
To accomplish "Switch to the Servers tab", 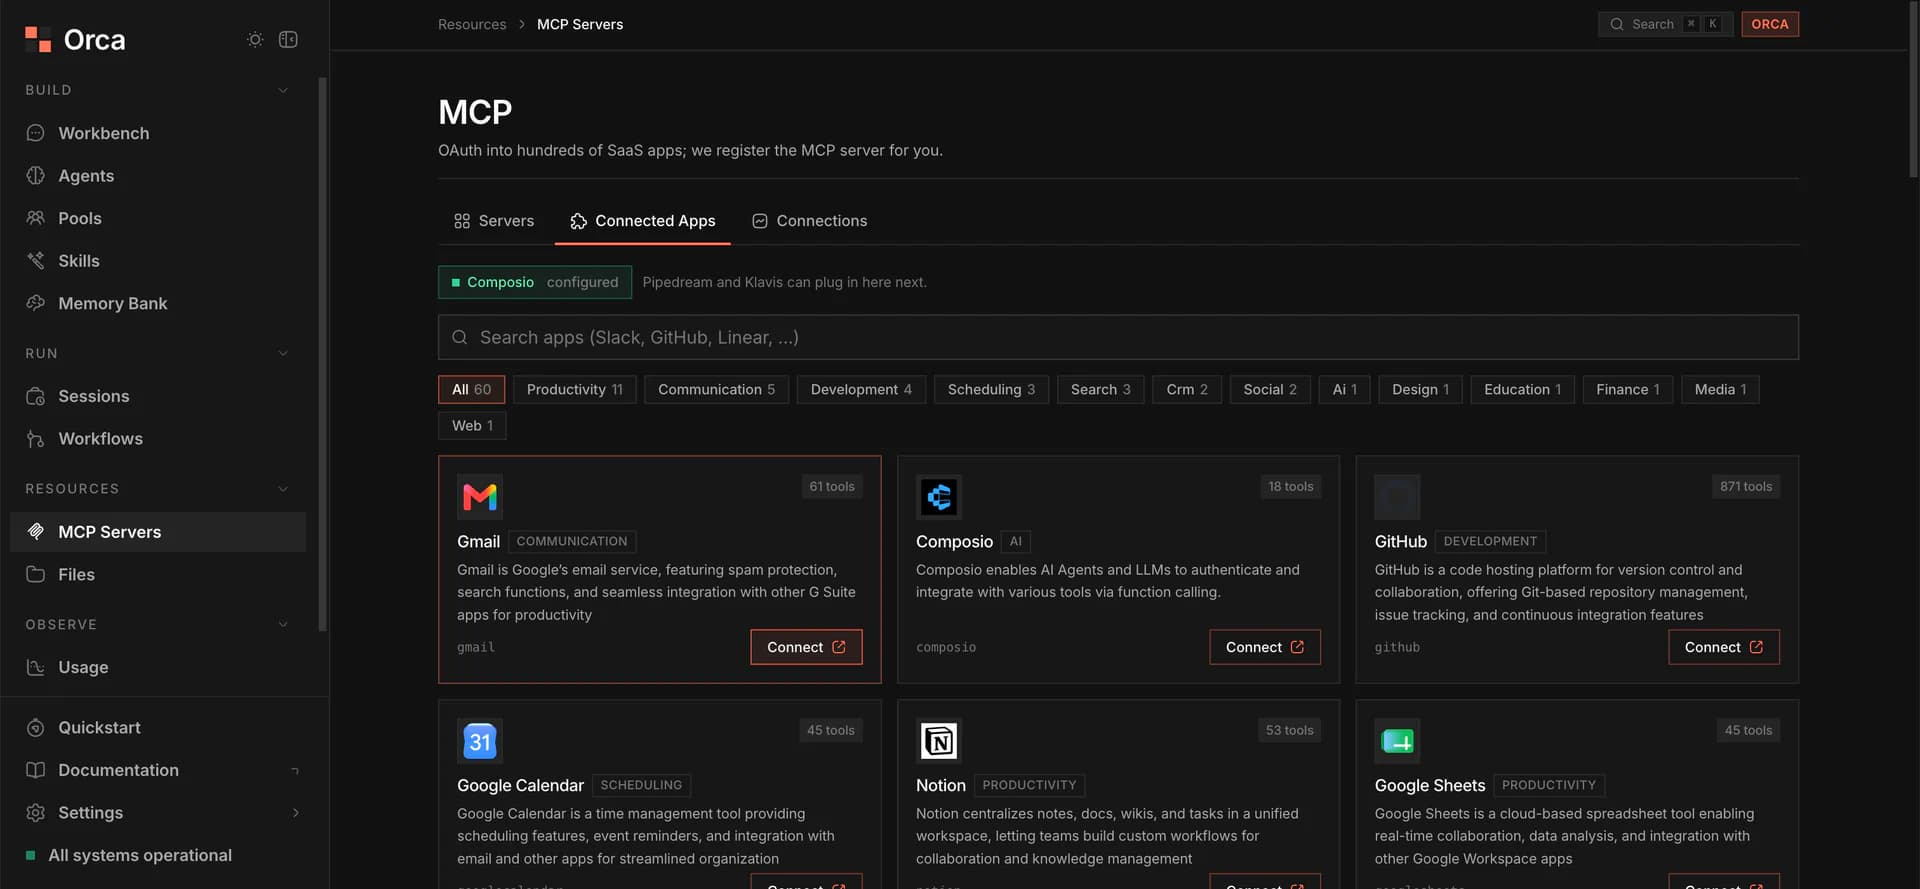I will pyautogui.click(x=494, y=221).
